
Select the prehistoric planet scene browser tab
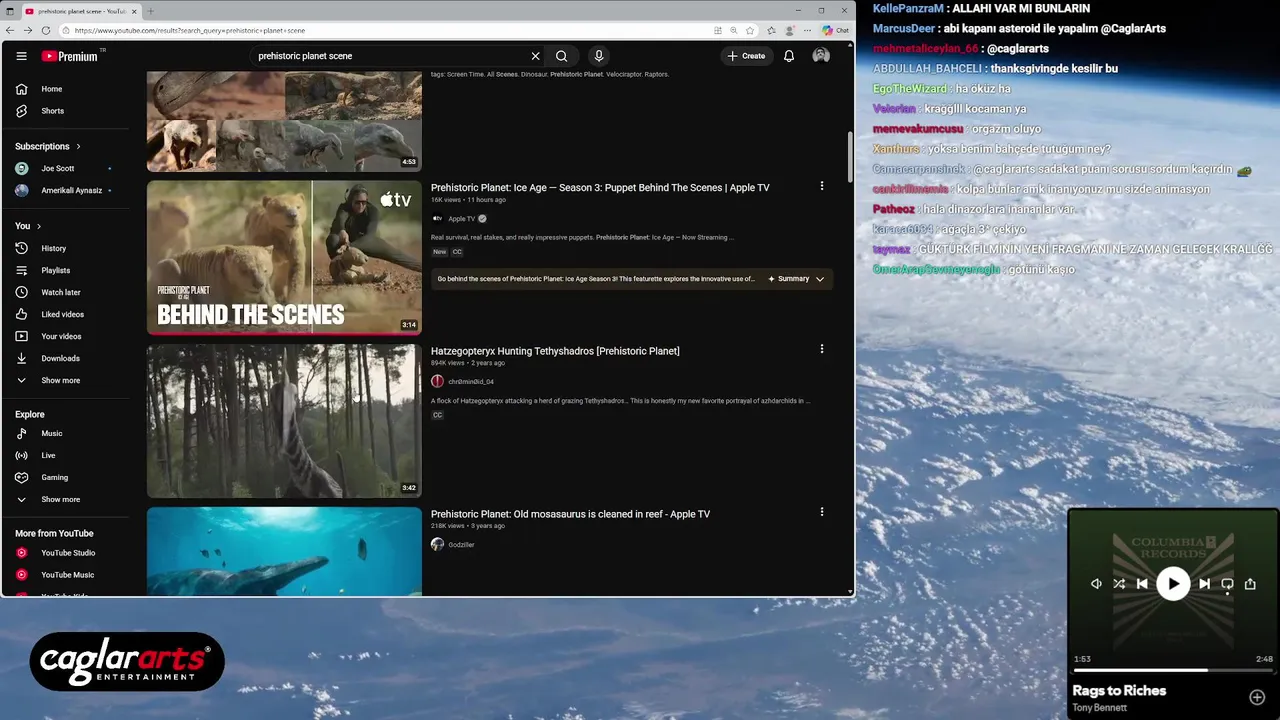81,11
